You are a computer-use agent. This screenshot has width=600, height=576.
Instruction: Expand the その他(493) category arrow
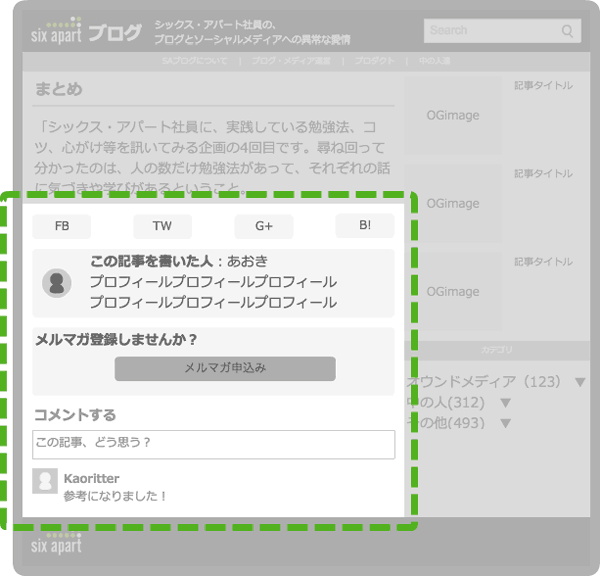pos(505,423)
